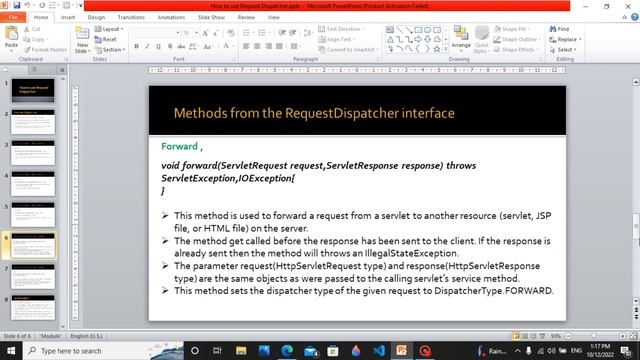Click the Find button
The height and width of the screenshot is (360, 640).
pyautogui.click(x=559, y=29)
